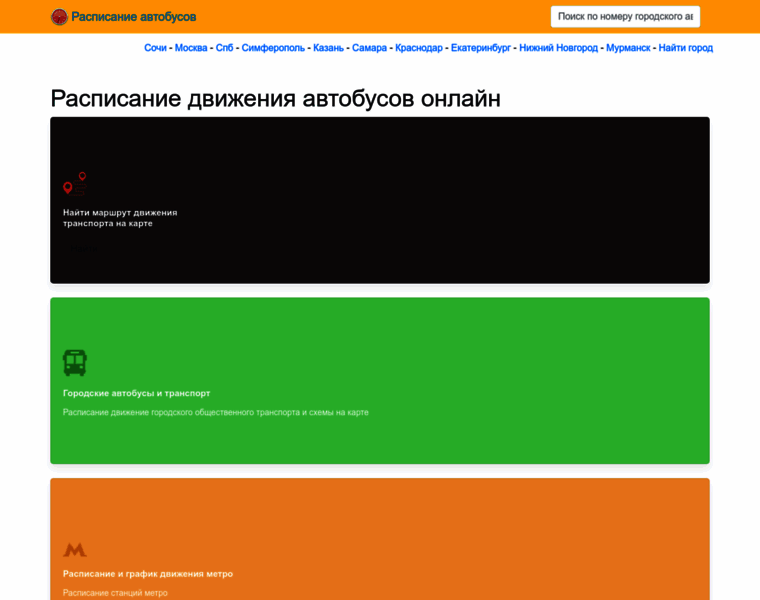Click the green bus icon
760x600 pixels.
pos(75,363)
